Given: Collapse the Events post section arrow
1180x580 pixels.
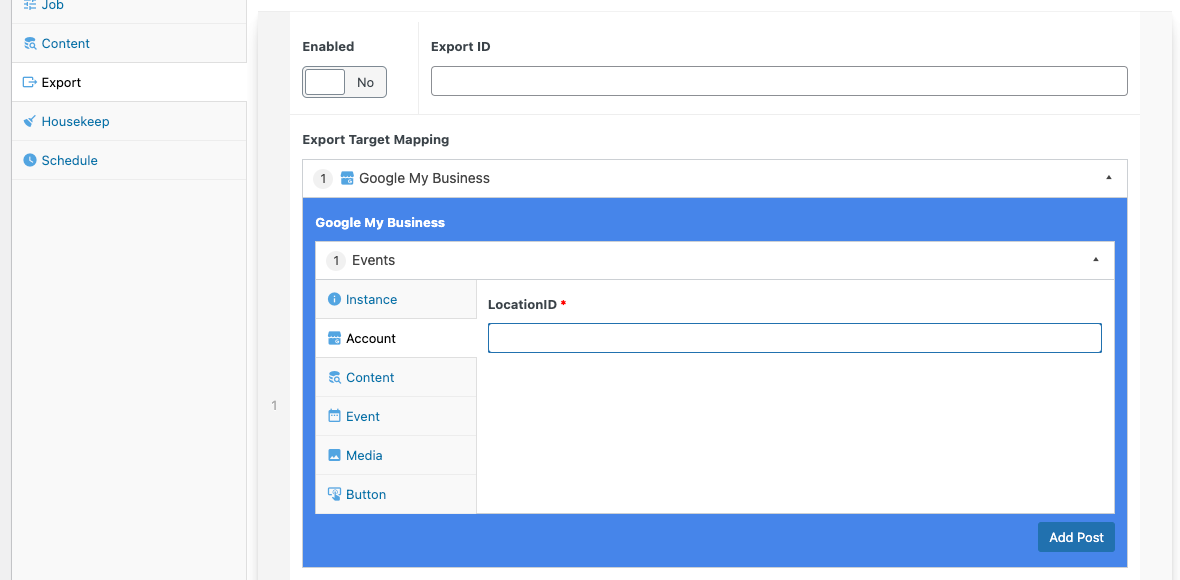Looking at the screenshot, I should click(1096, 260).
